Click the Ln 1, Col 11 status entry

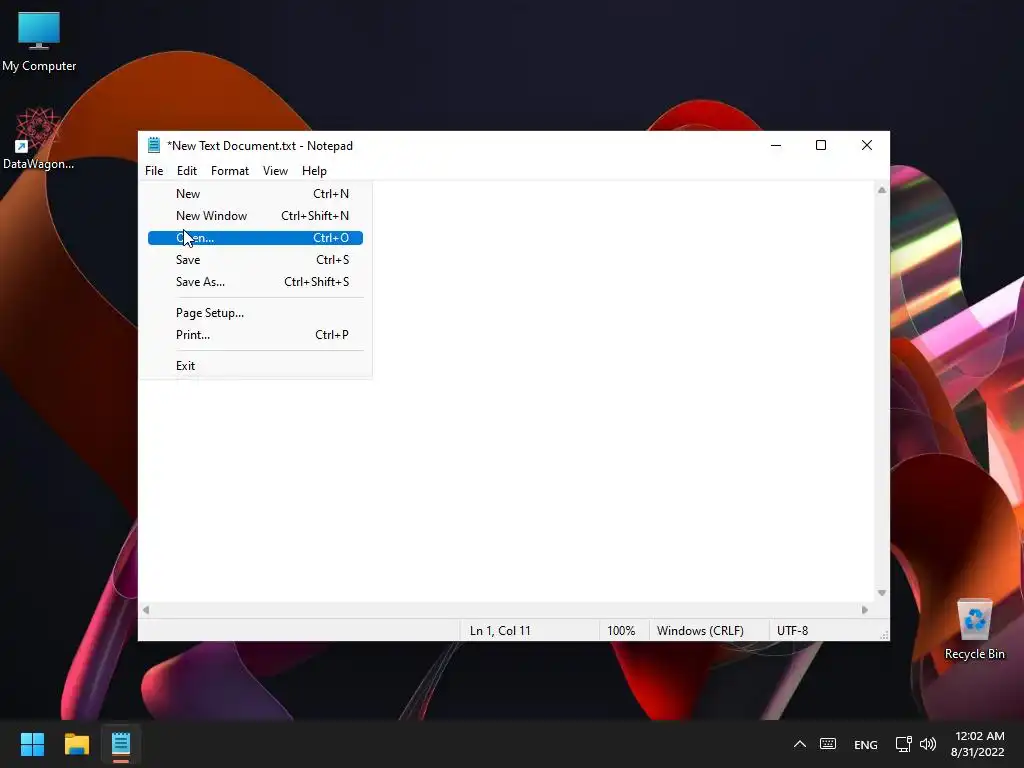click(500, 631)
